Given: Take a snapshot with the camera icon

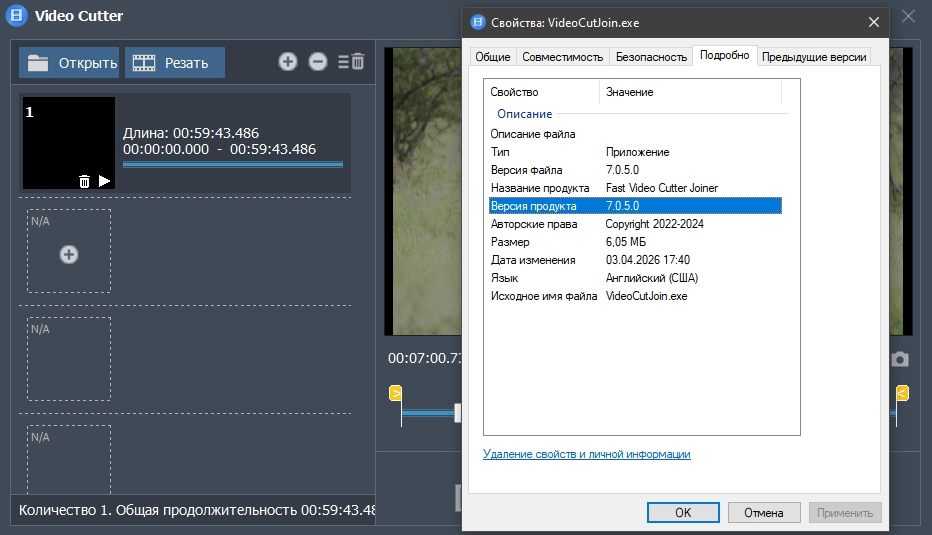Looking at the screenshot, I should point(900,359).
